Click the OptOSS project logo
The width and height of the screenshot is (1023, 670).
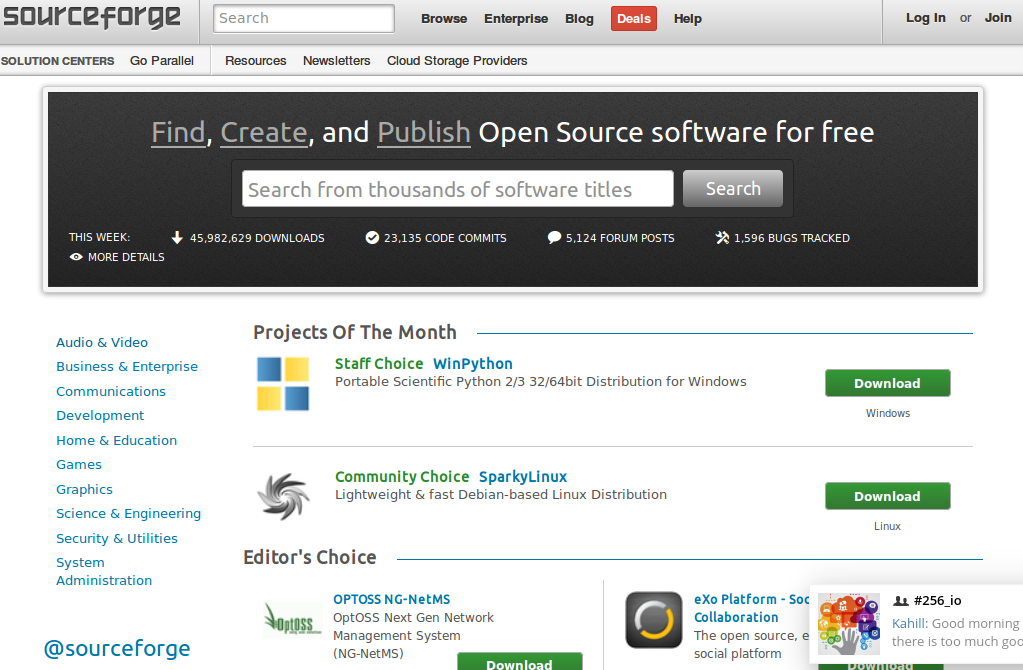click(x=293, y=620)
